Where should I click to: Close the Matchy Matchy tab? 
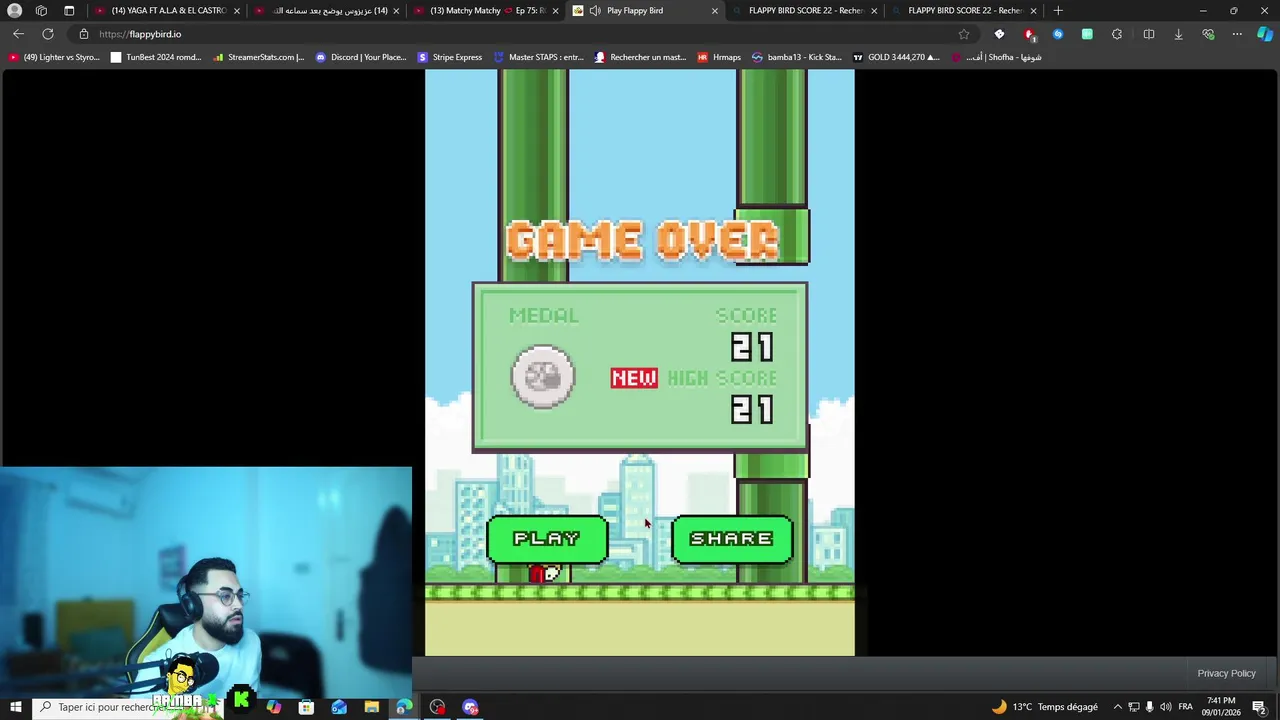[x=555, y=10]
